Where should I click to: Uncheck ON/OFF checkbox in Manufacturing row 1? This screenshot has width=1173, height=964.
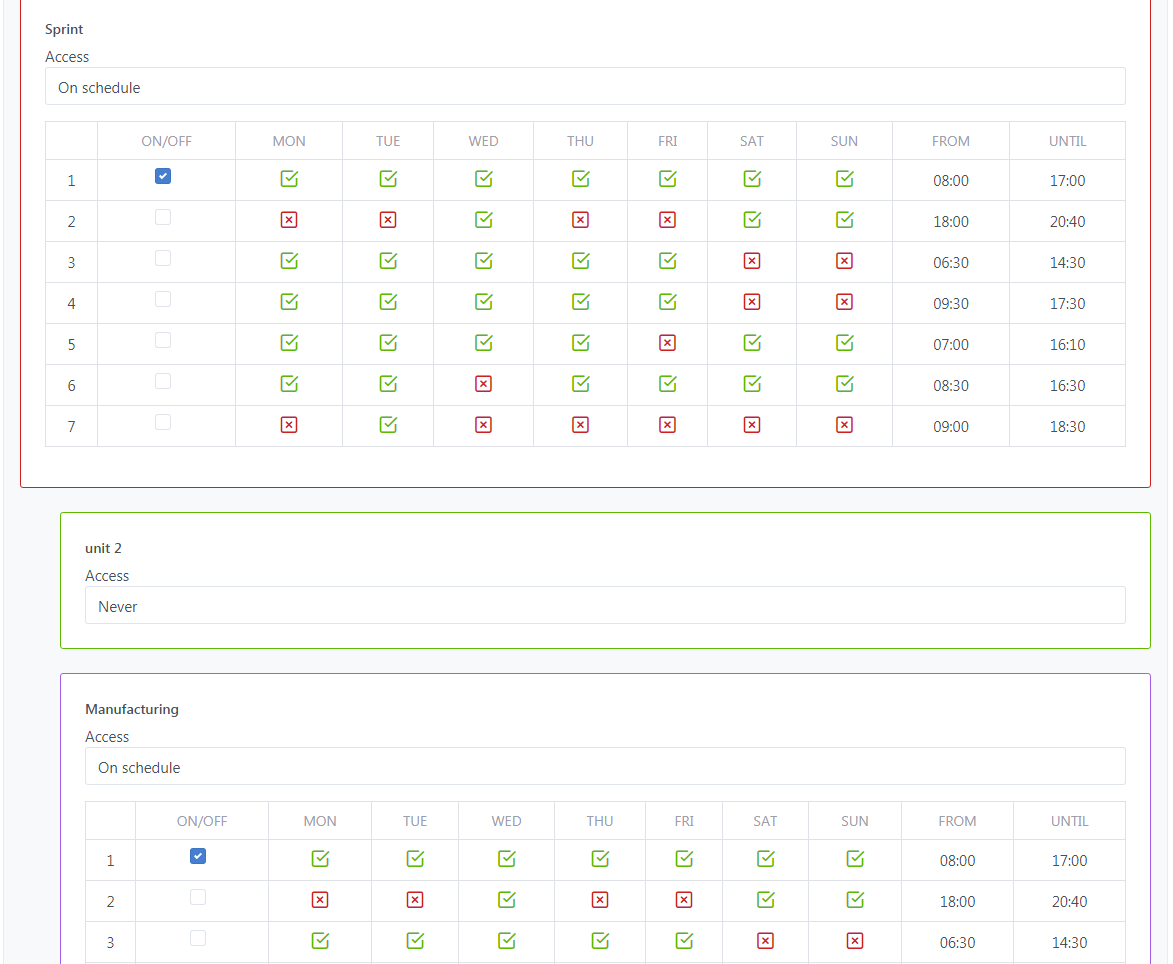tap(198, 856)
